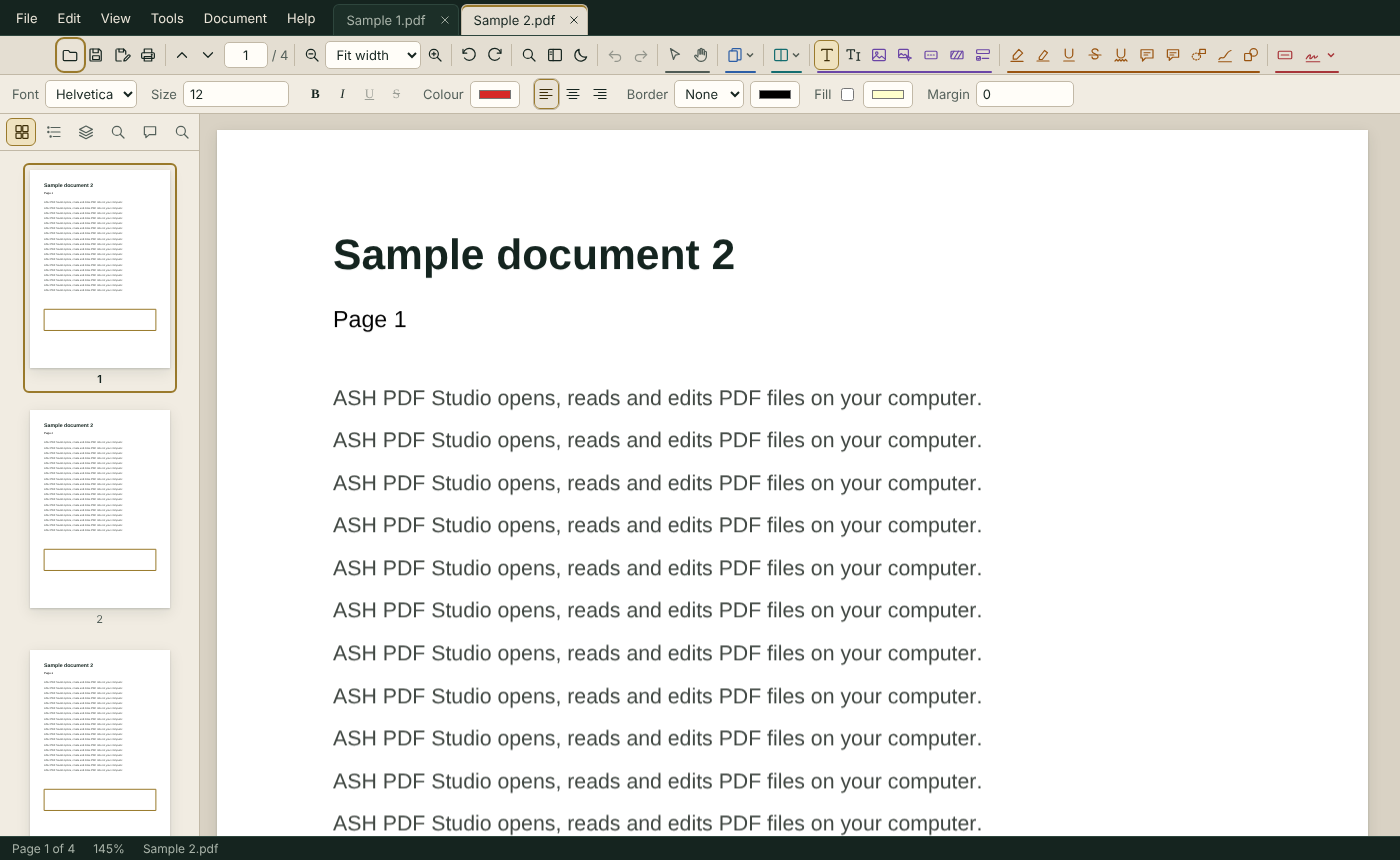
Task: Select the squiggly underline annotation tool
Action: (1121, 55)
